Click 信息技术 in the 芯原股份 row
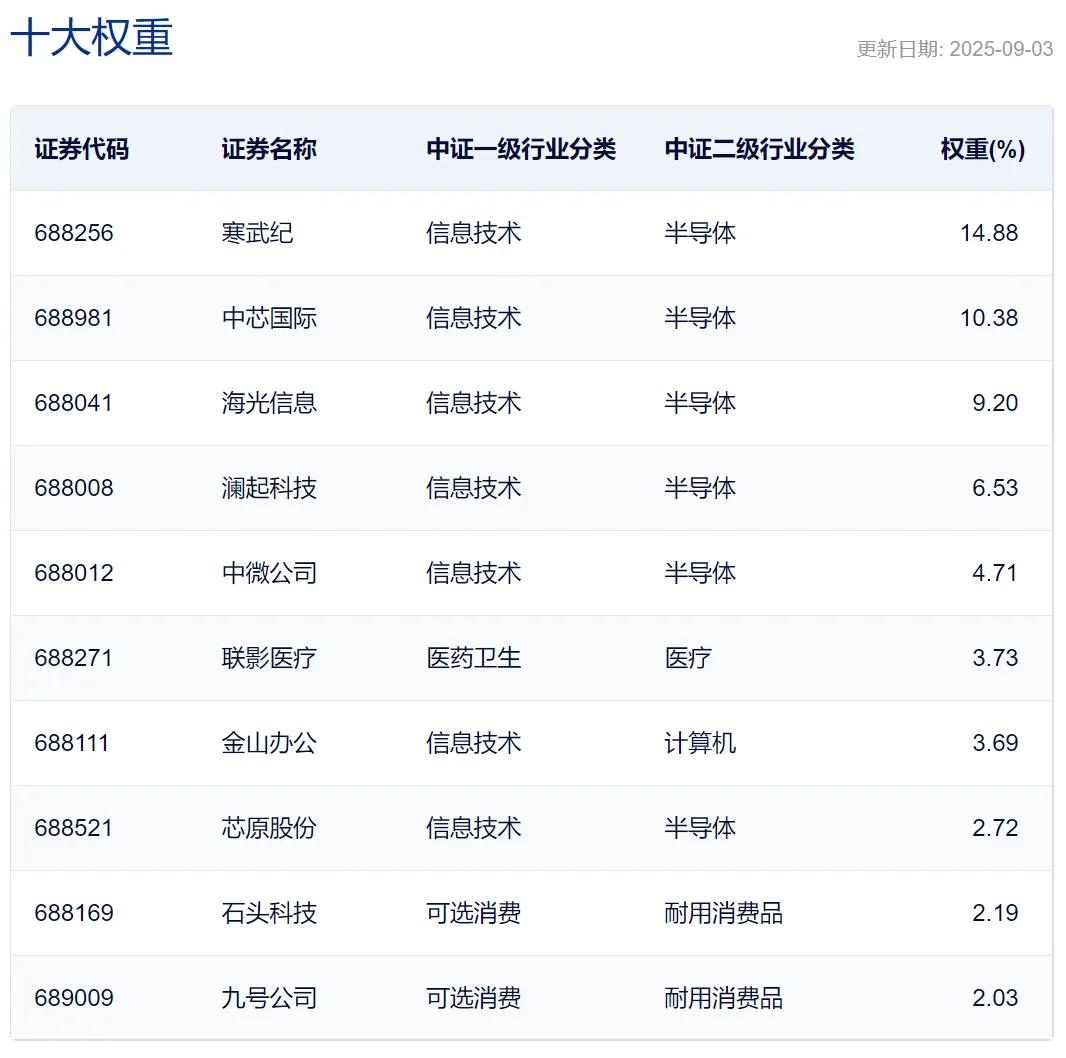 click(x=474, y=827)
